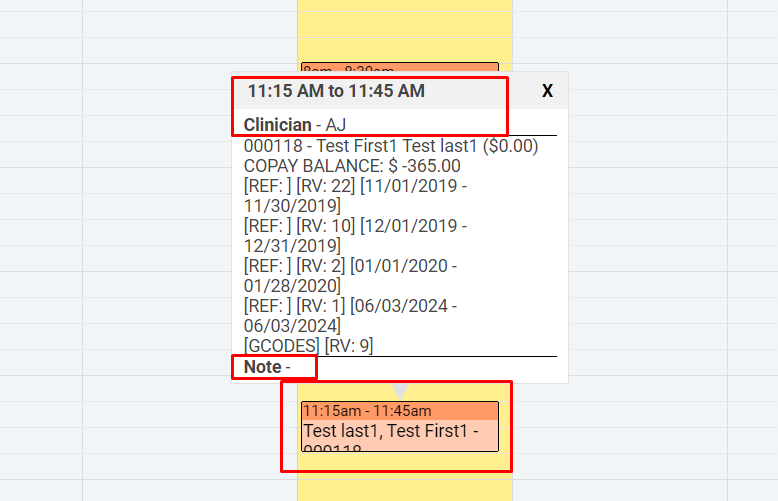This screenshot has width=778, height=501.
Task: Open patient 000118 - Test First1 Test last1
Action: pos(391,146)
